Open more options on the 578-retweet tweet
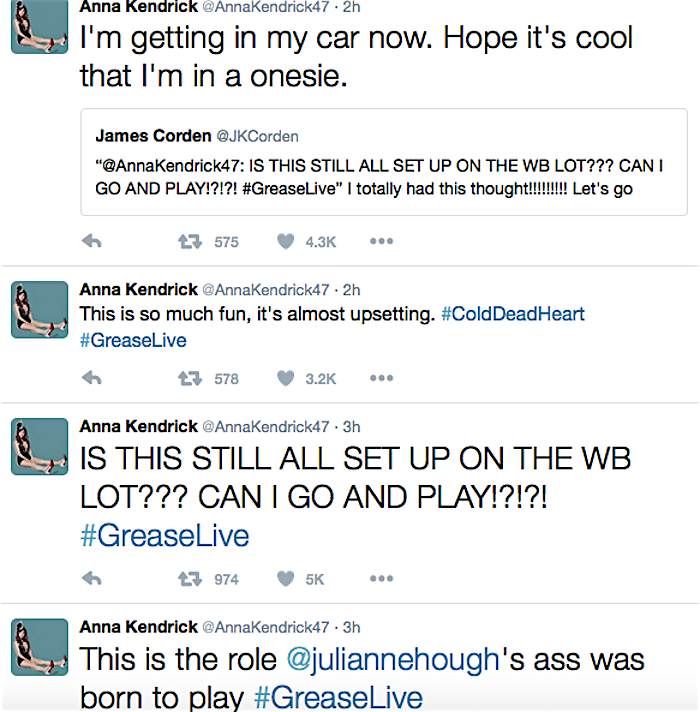This screenshot has height=712, width=700. [381, 378]
